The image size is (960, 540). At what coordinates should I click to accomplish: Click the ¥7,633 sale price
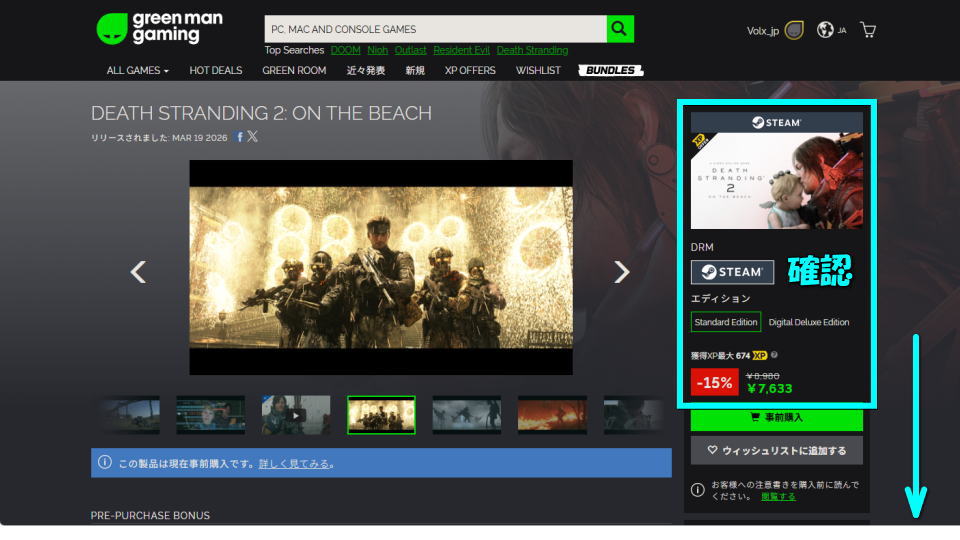[770, 388]
